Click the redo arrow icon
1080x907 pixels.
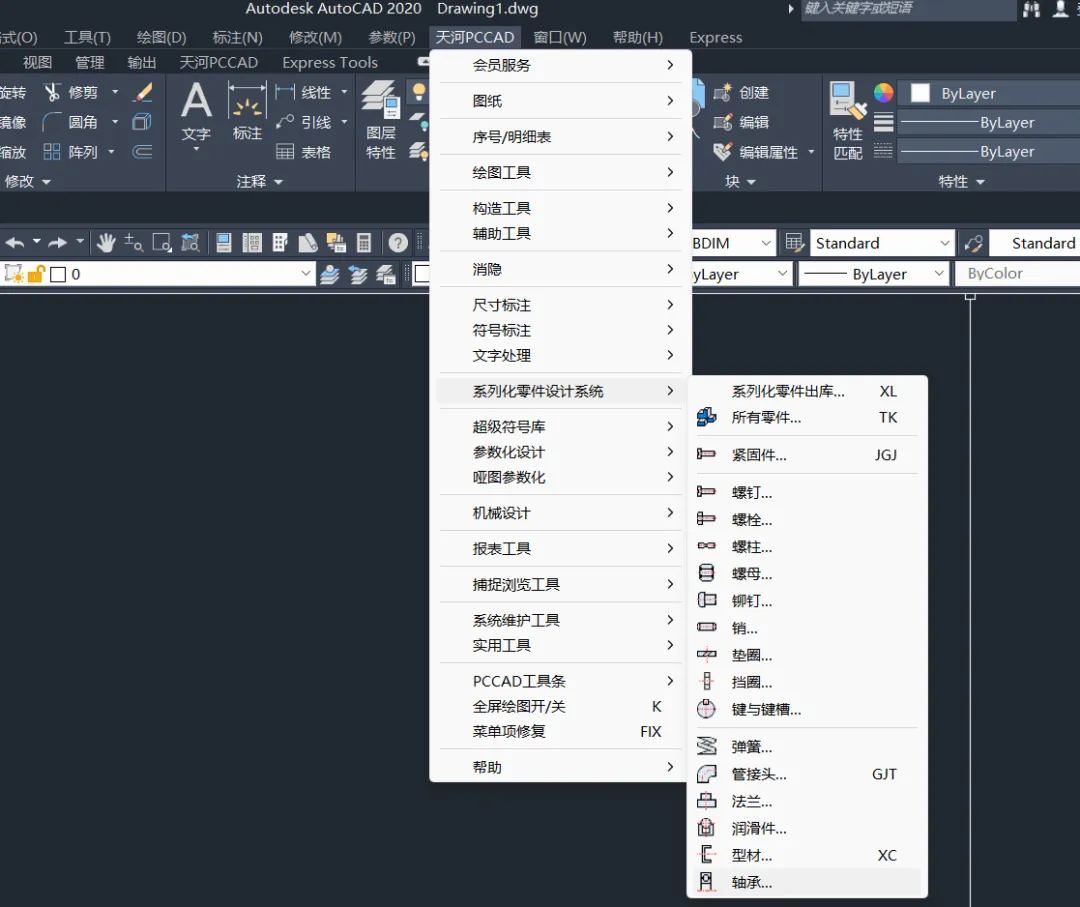coord(57,242)
